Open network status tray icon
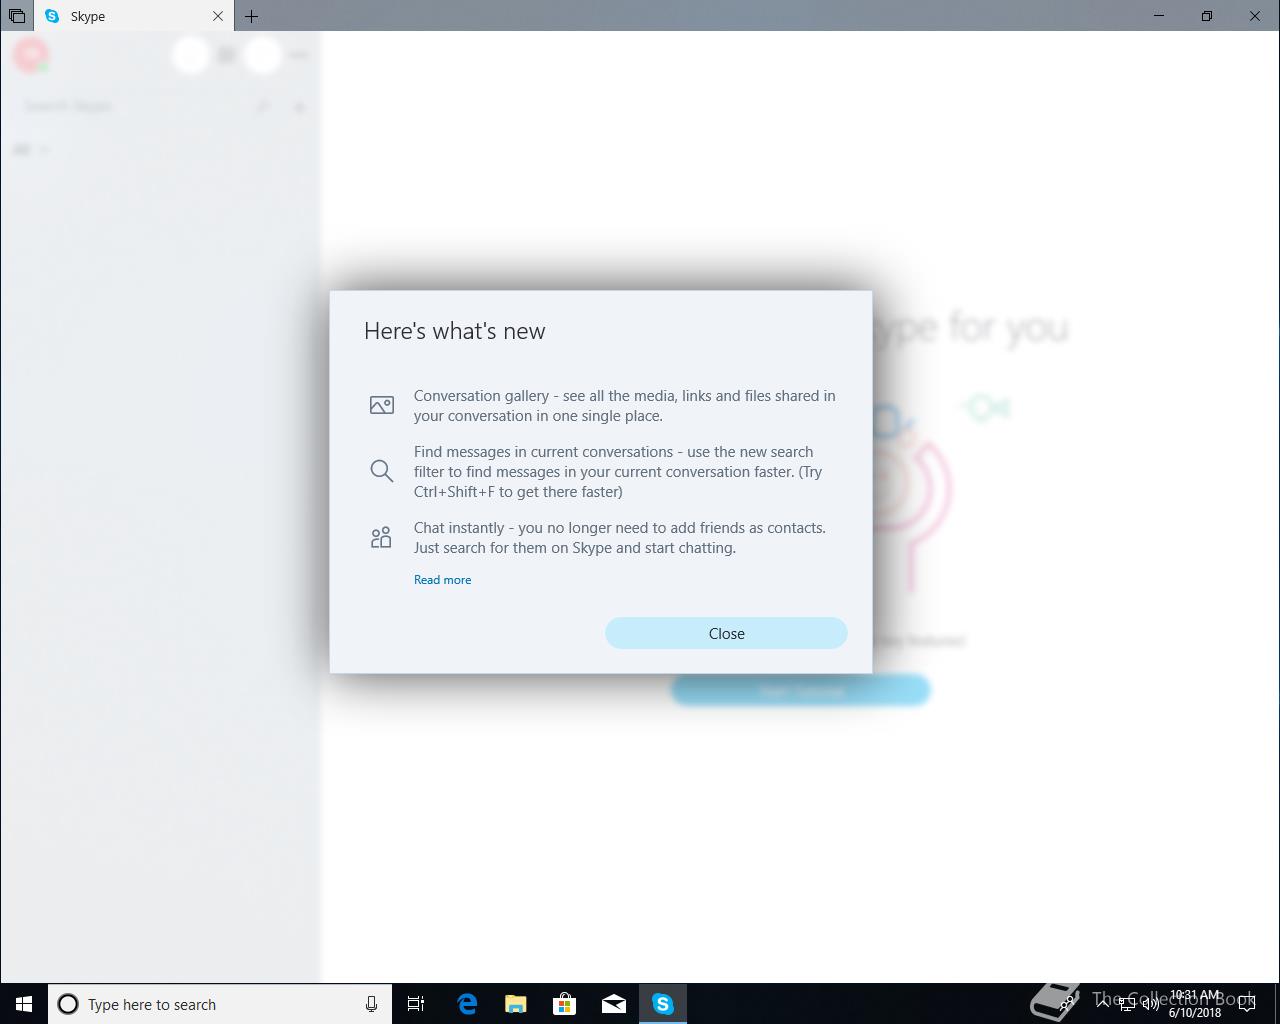Viewport: 1280px width, 1024px height. tap(1127, 1004)
